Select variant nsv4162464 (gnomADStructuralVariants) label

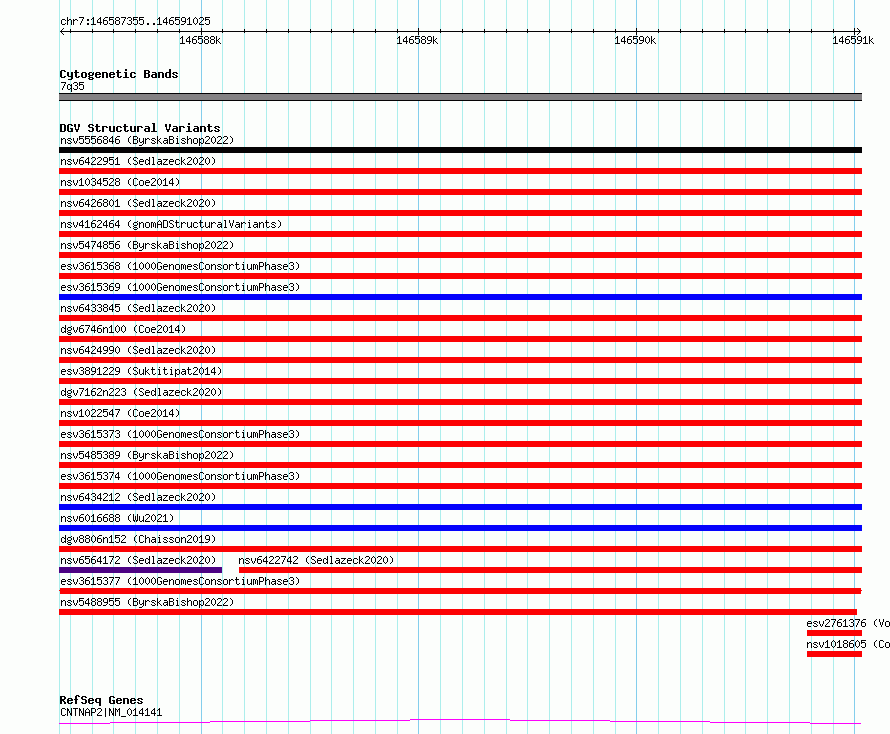coord(171,224)
